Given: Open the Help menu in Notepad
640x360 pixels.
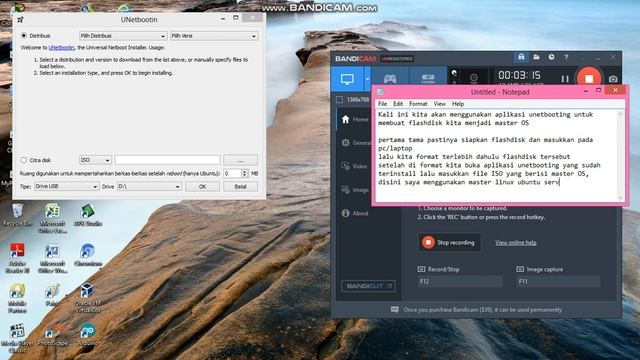Looking at the screenshot, I should point(458,104).
